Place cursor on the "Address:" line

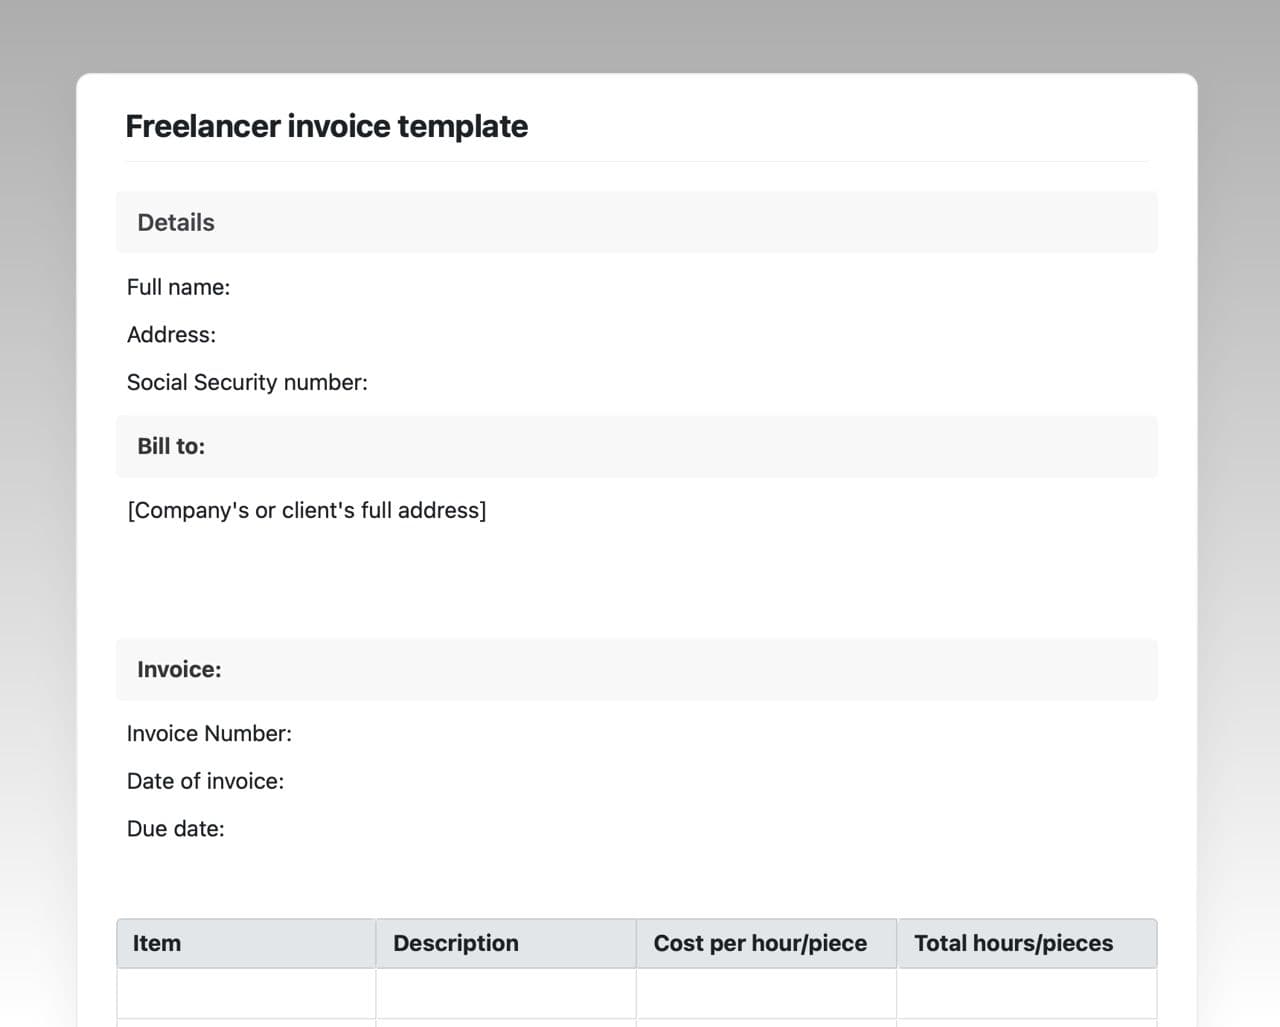pyautogui.click(x=171, y=335)
